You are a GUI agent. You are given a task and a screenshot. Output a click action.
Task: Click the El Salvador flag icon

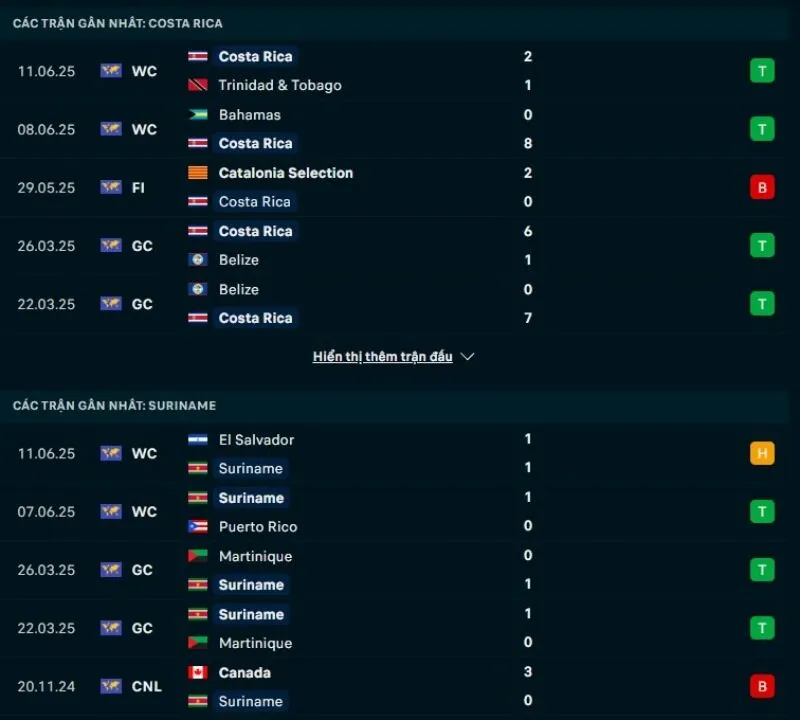198,439
